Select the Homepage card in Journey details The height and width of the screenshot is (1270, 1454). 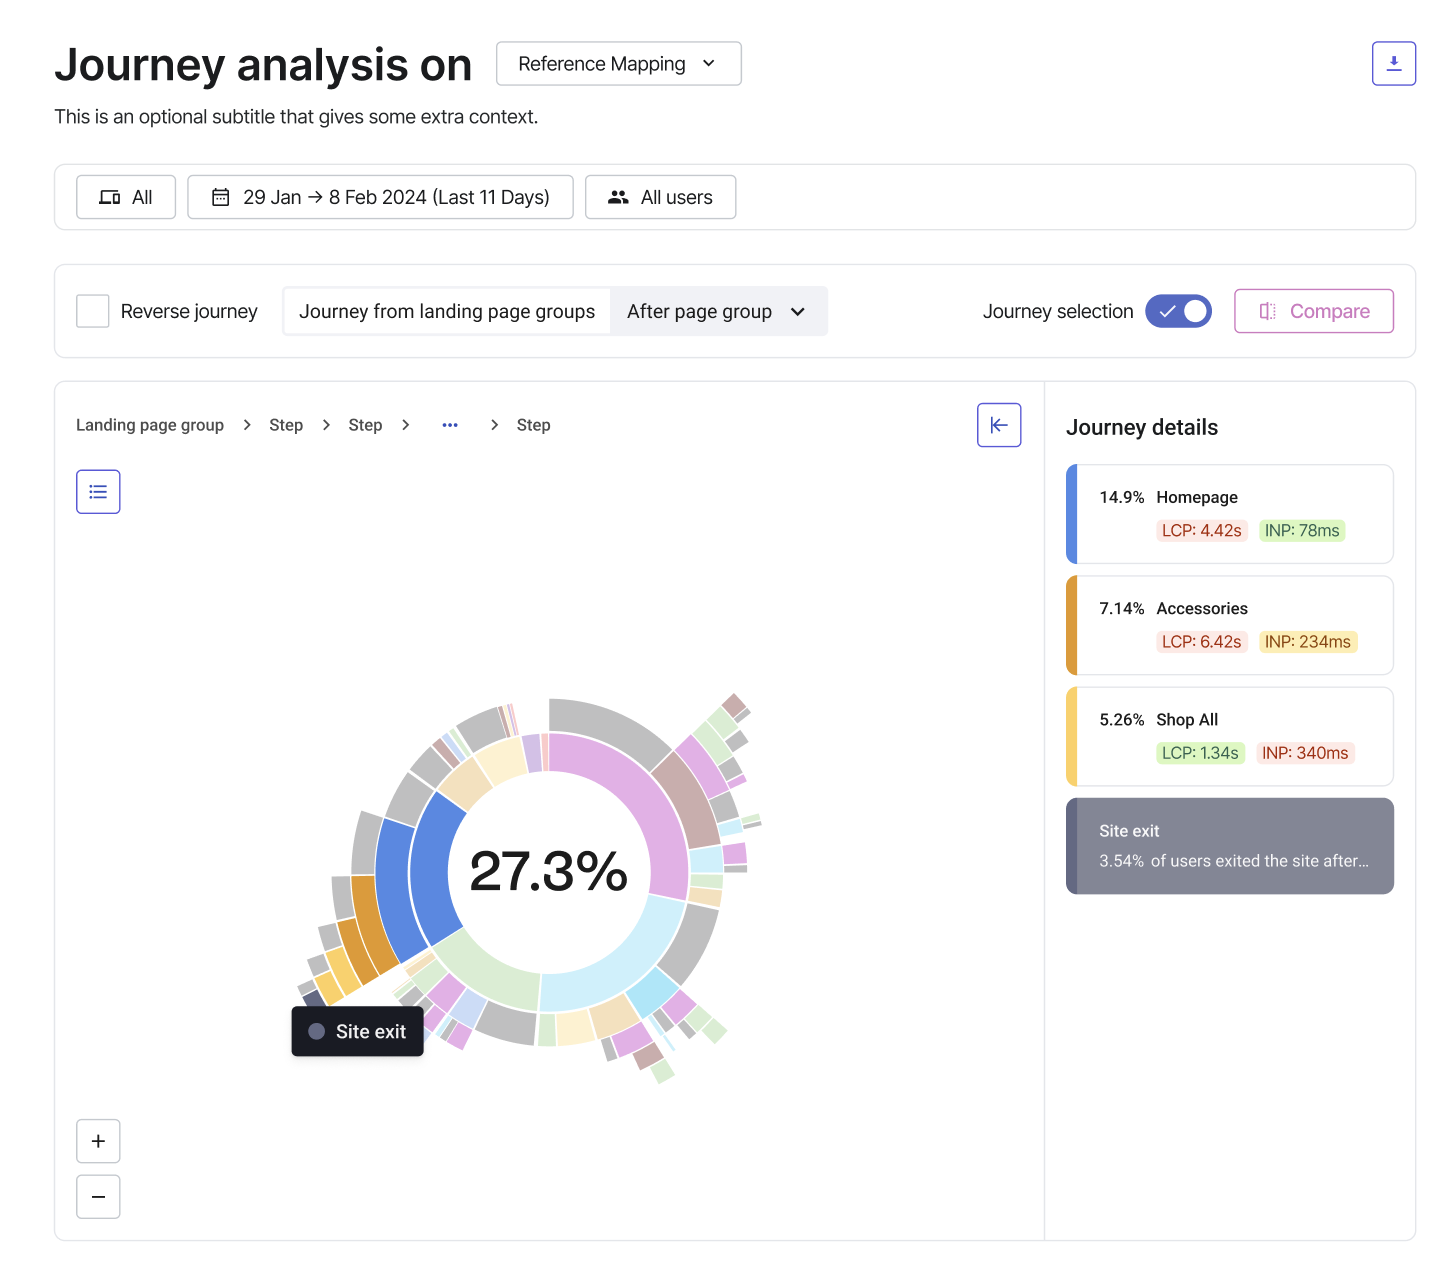(1229, 514)
